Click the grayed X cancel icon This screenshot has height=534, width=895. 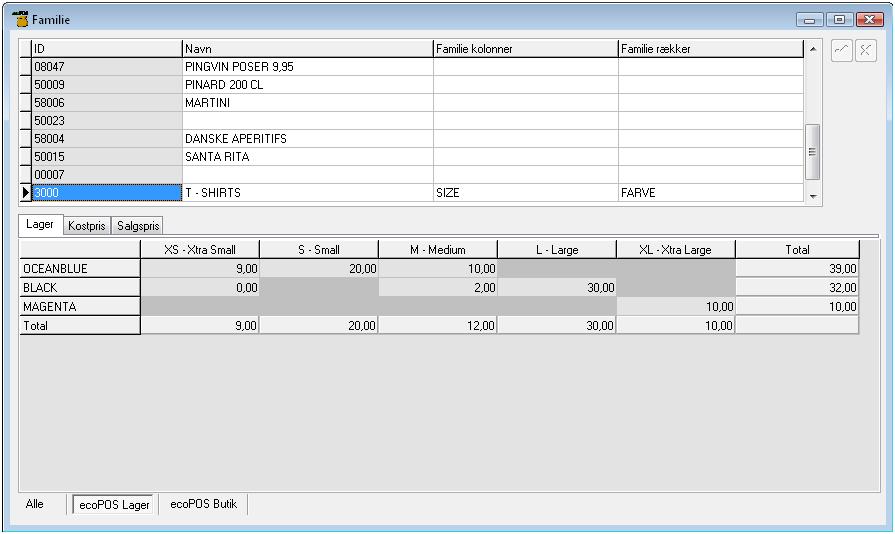(x=866, y=51)
